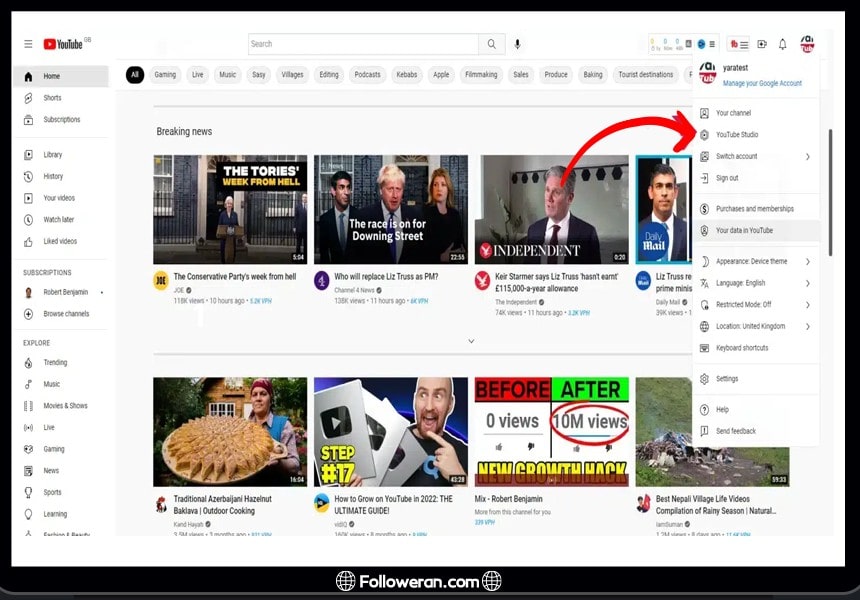860x600 pixels.
Task: Click in the Search input field
Action: [362, 44]
